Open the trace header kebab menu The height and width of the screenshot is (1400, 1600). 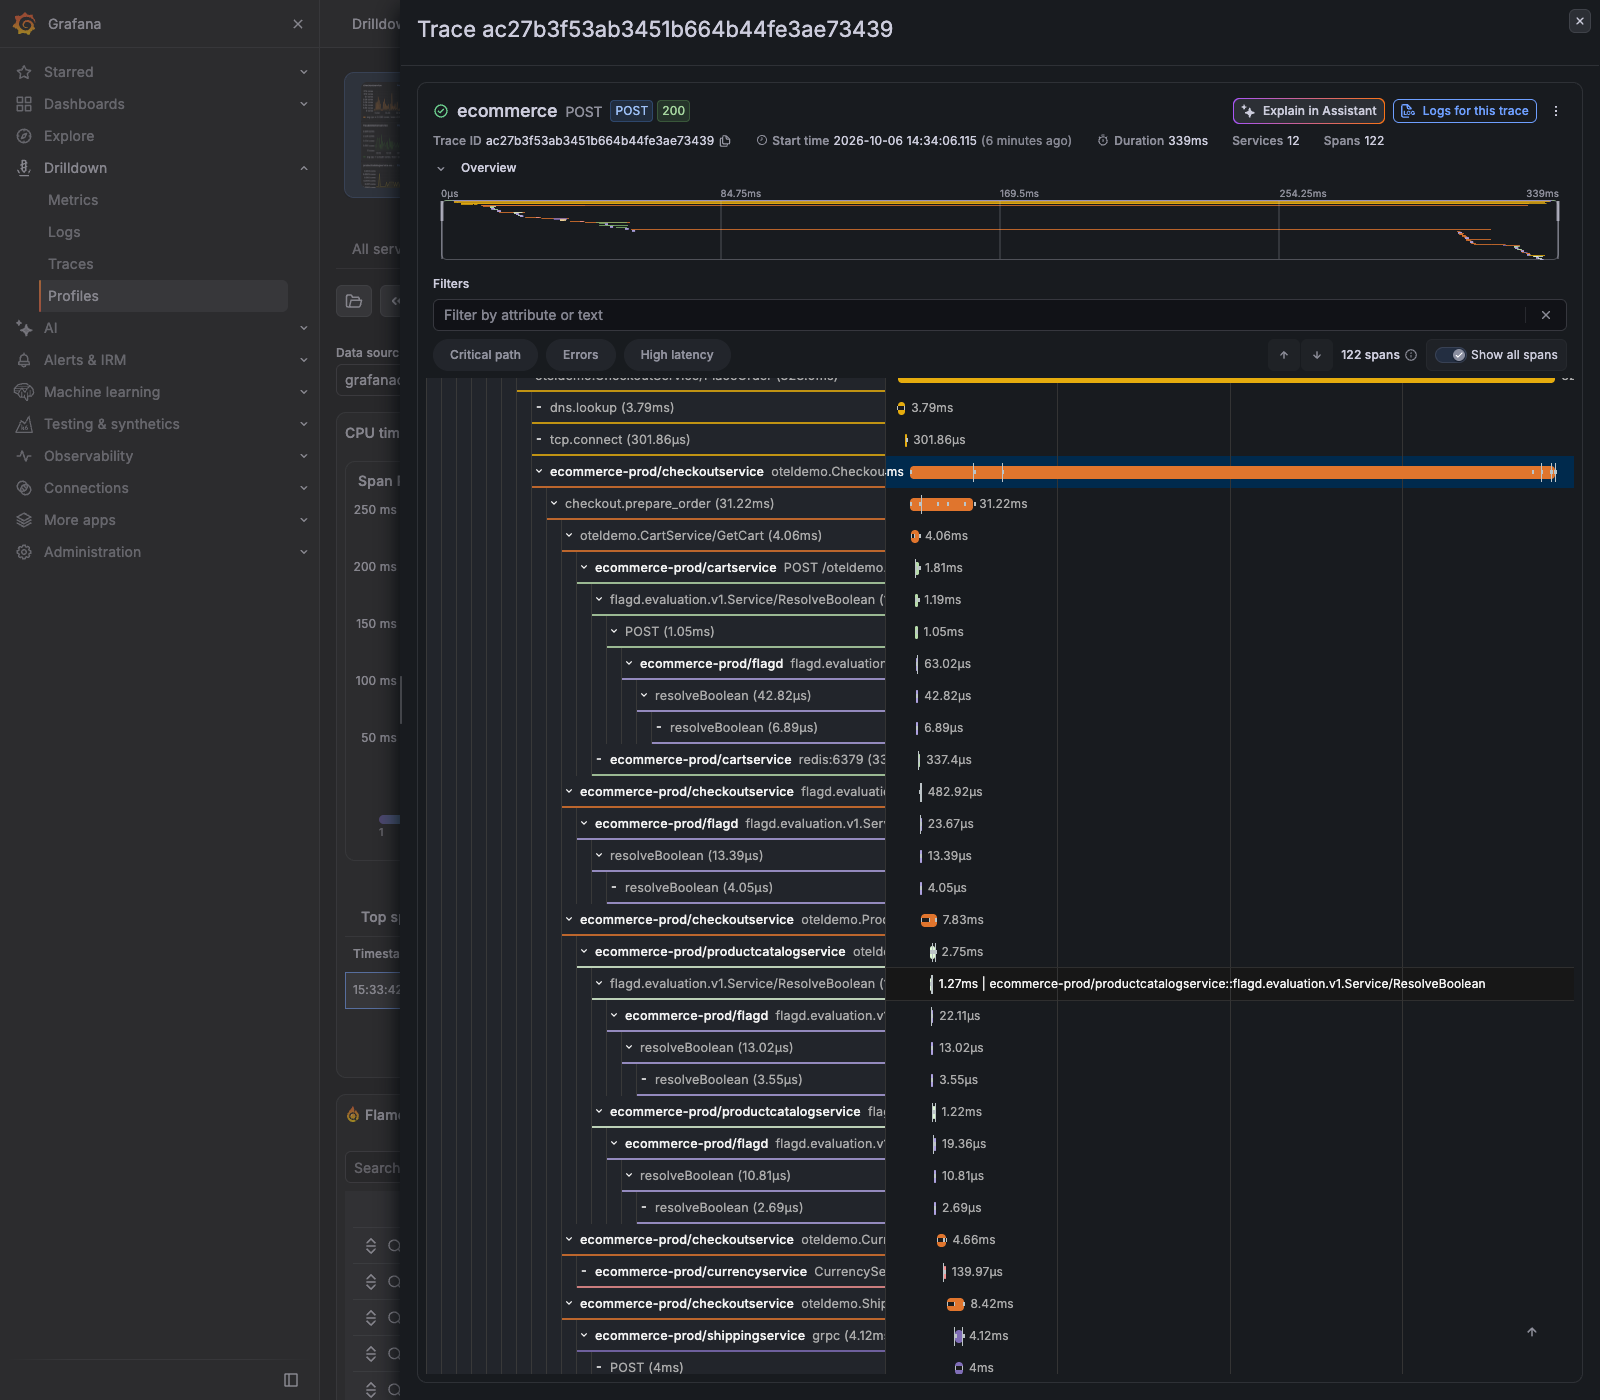click(1556, 111)
